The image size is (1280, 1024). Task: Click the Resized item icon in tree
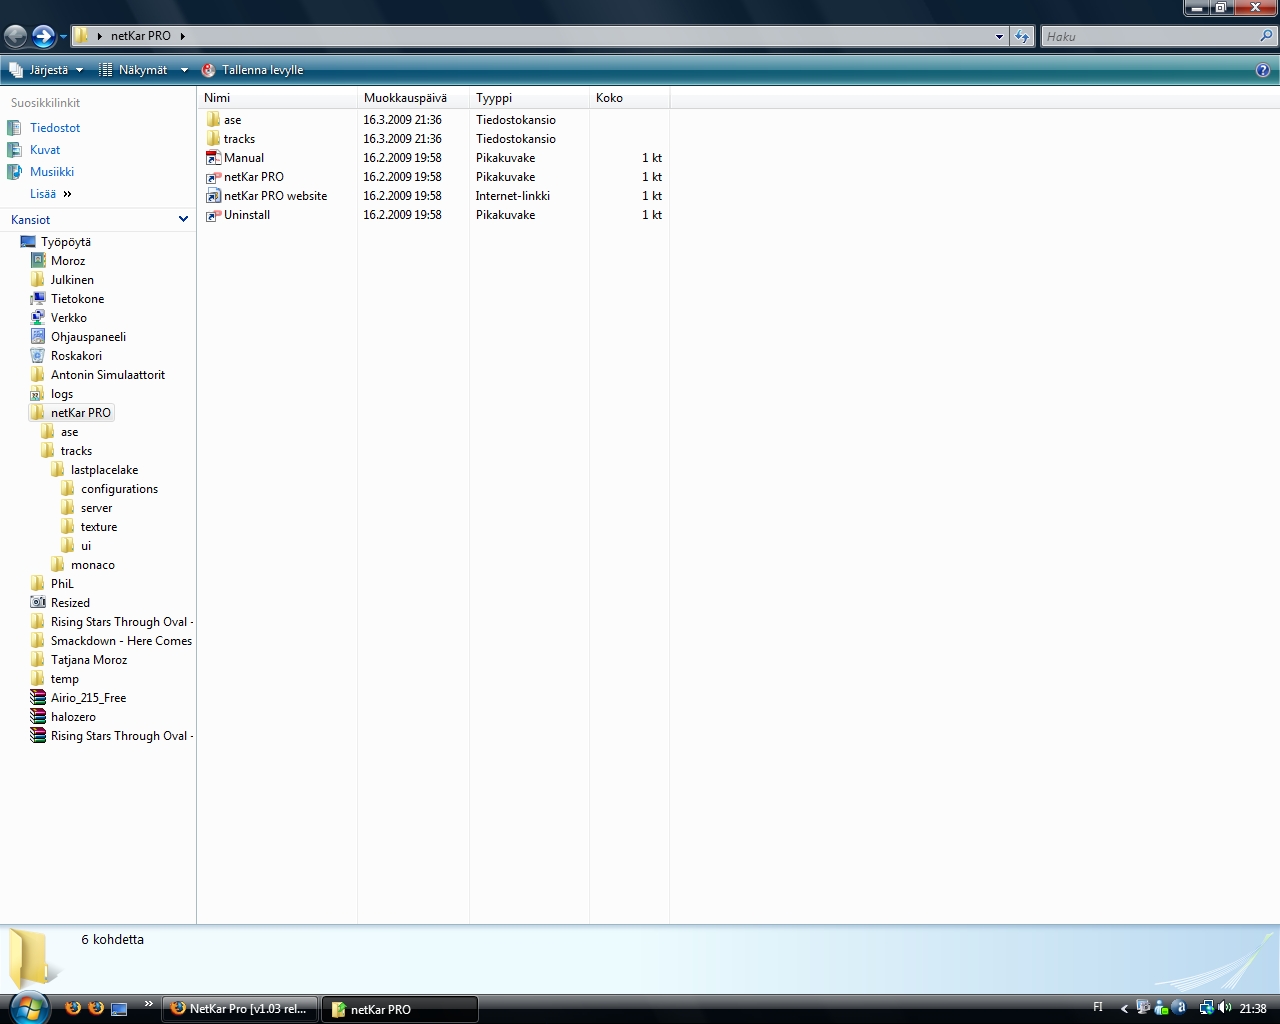click(x=38, y=603)
